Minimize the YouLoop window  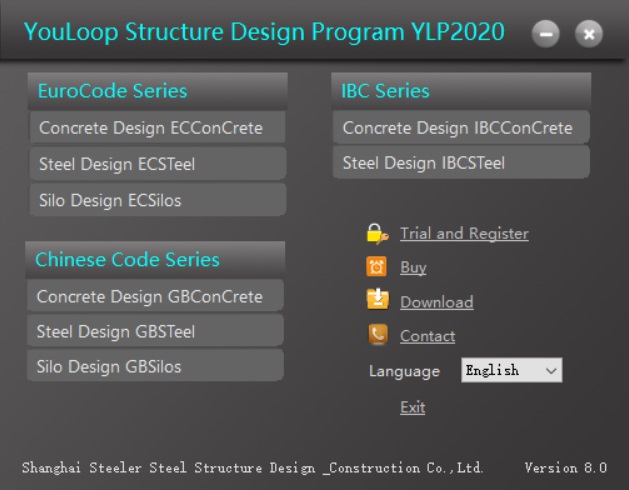(x=546, y=34)
